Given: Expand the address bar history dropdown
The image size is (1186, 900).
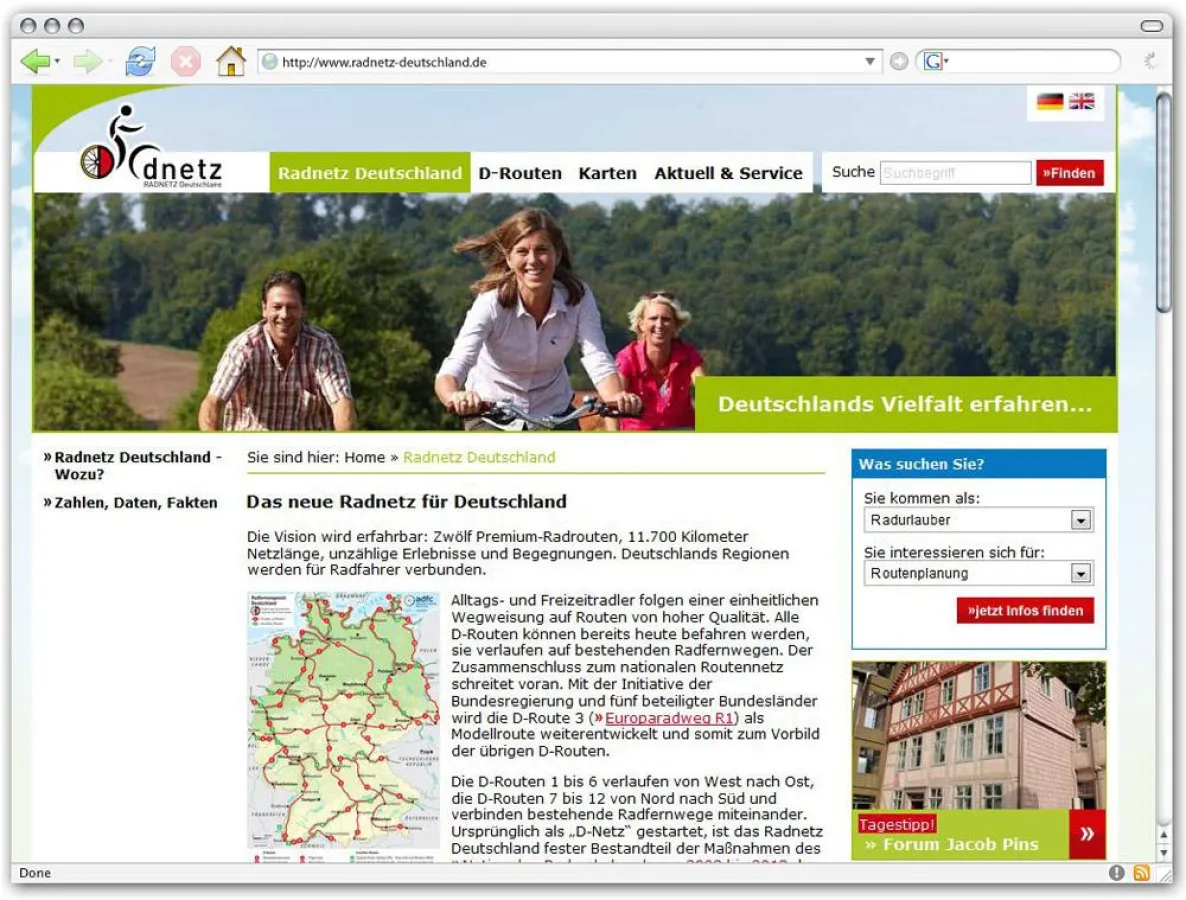Looking at the screenshot, I should (872, 61).
